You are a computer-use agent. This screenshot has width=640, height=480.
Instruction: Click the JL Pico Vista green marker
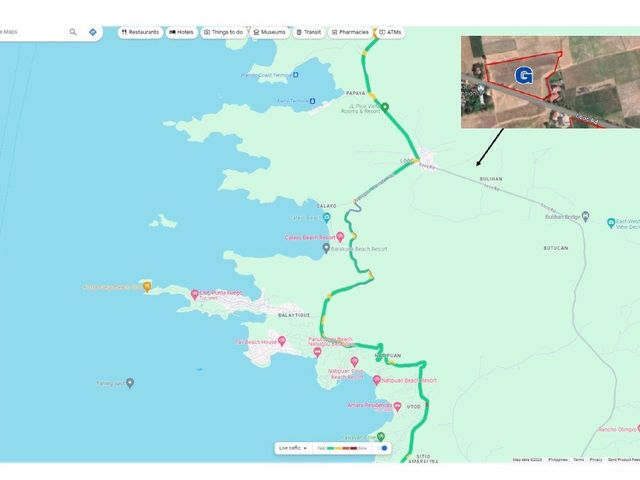[384, 107]
